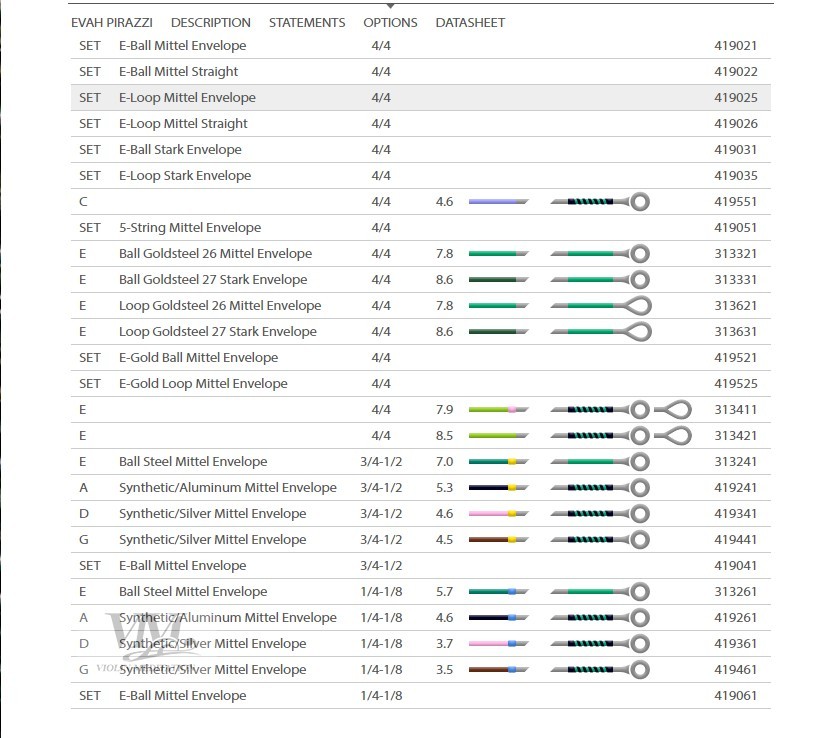Click the ball-end string icon for 419461
The image size is (819, 738).
(600, 670)
